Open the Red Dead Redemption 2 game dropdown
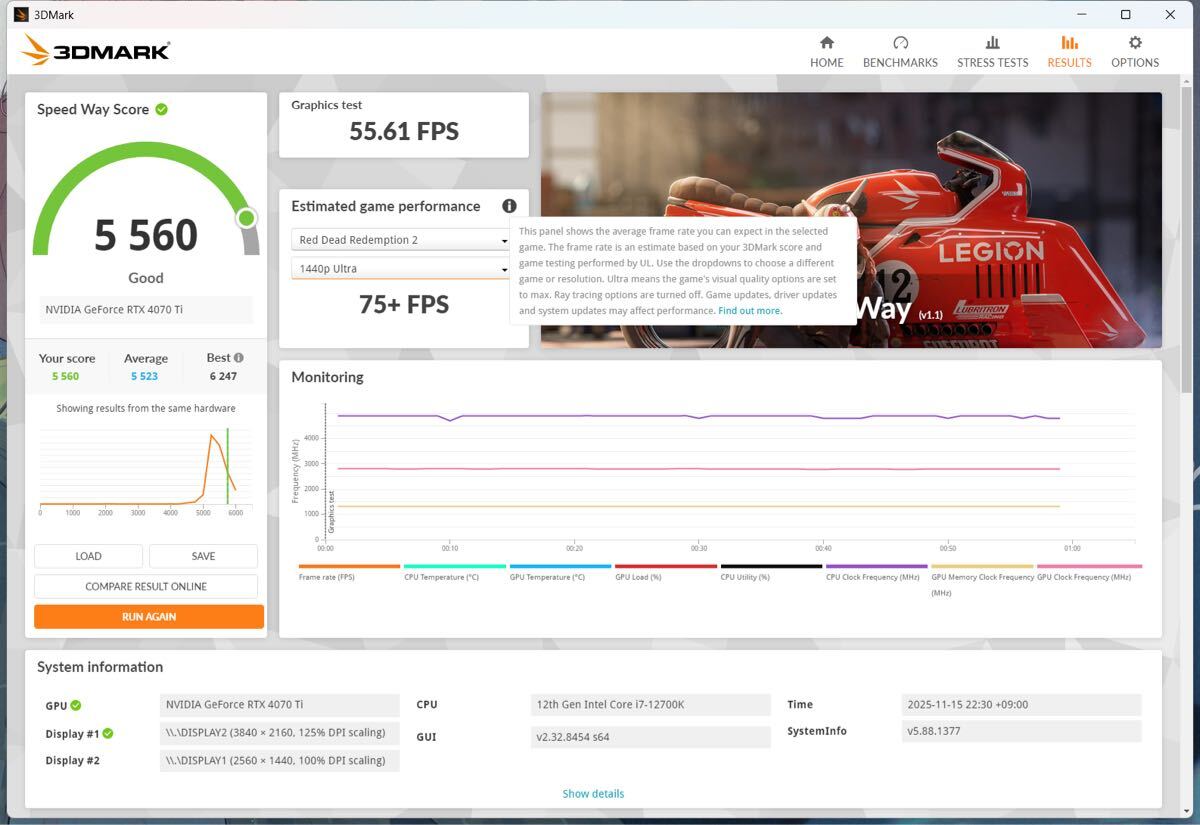The width and height of the screenshot is (1200, 825). 401,240
